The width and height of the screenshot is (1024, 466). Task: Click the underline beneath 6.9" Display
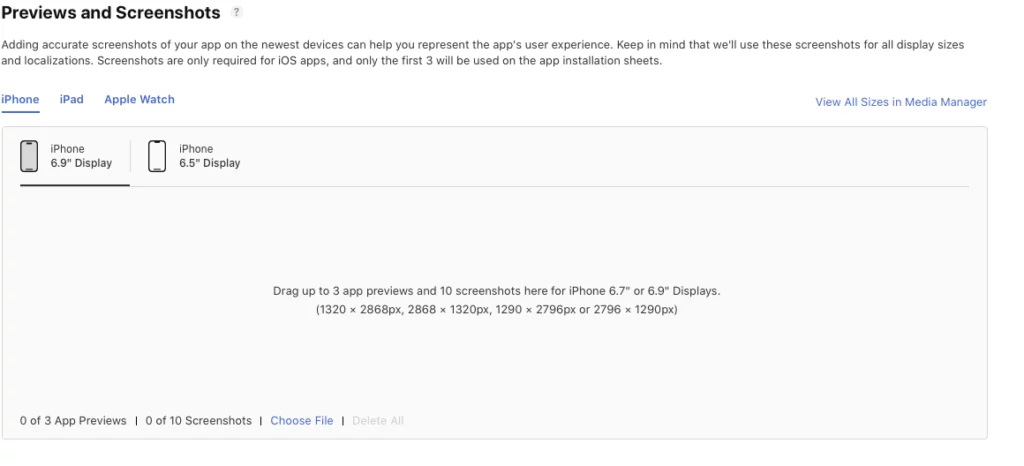coord(75,186)
